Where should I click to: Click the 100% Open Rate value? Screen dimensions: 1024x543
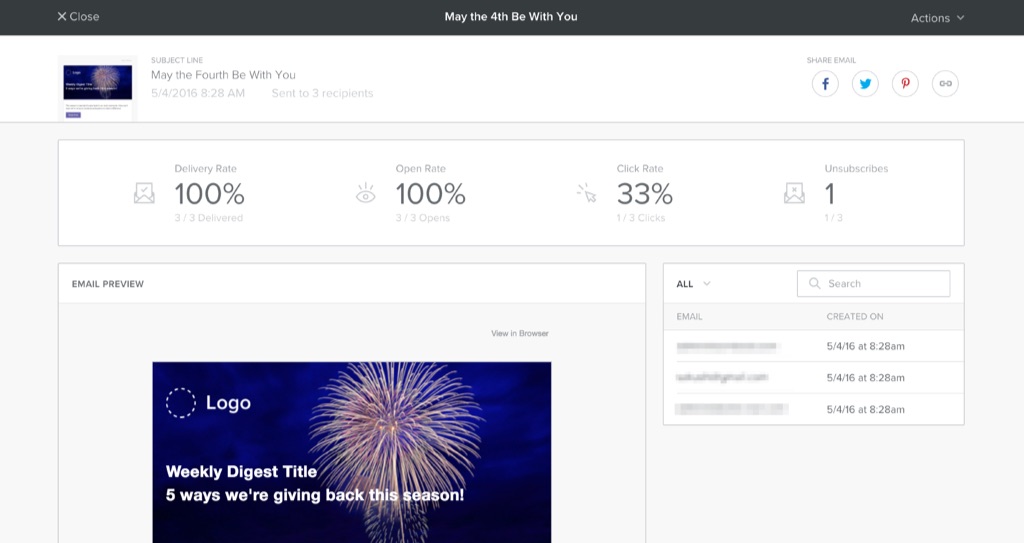click(x=430, y=194)
